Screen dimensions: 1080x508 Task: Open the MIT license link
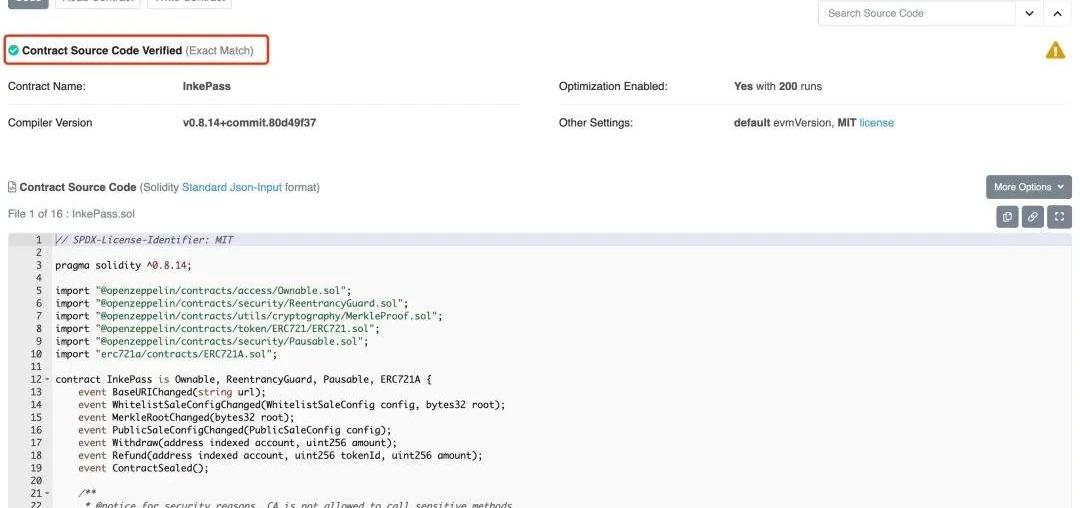coord(876,123)
